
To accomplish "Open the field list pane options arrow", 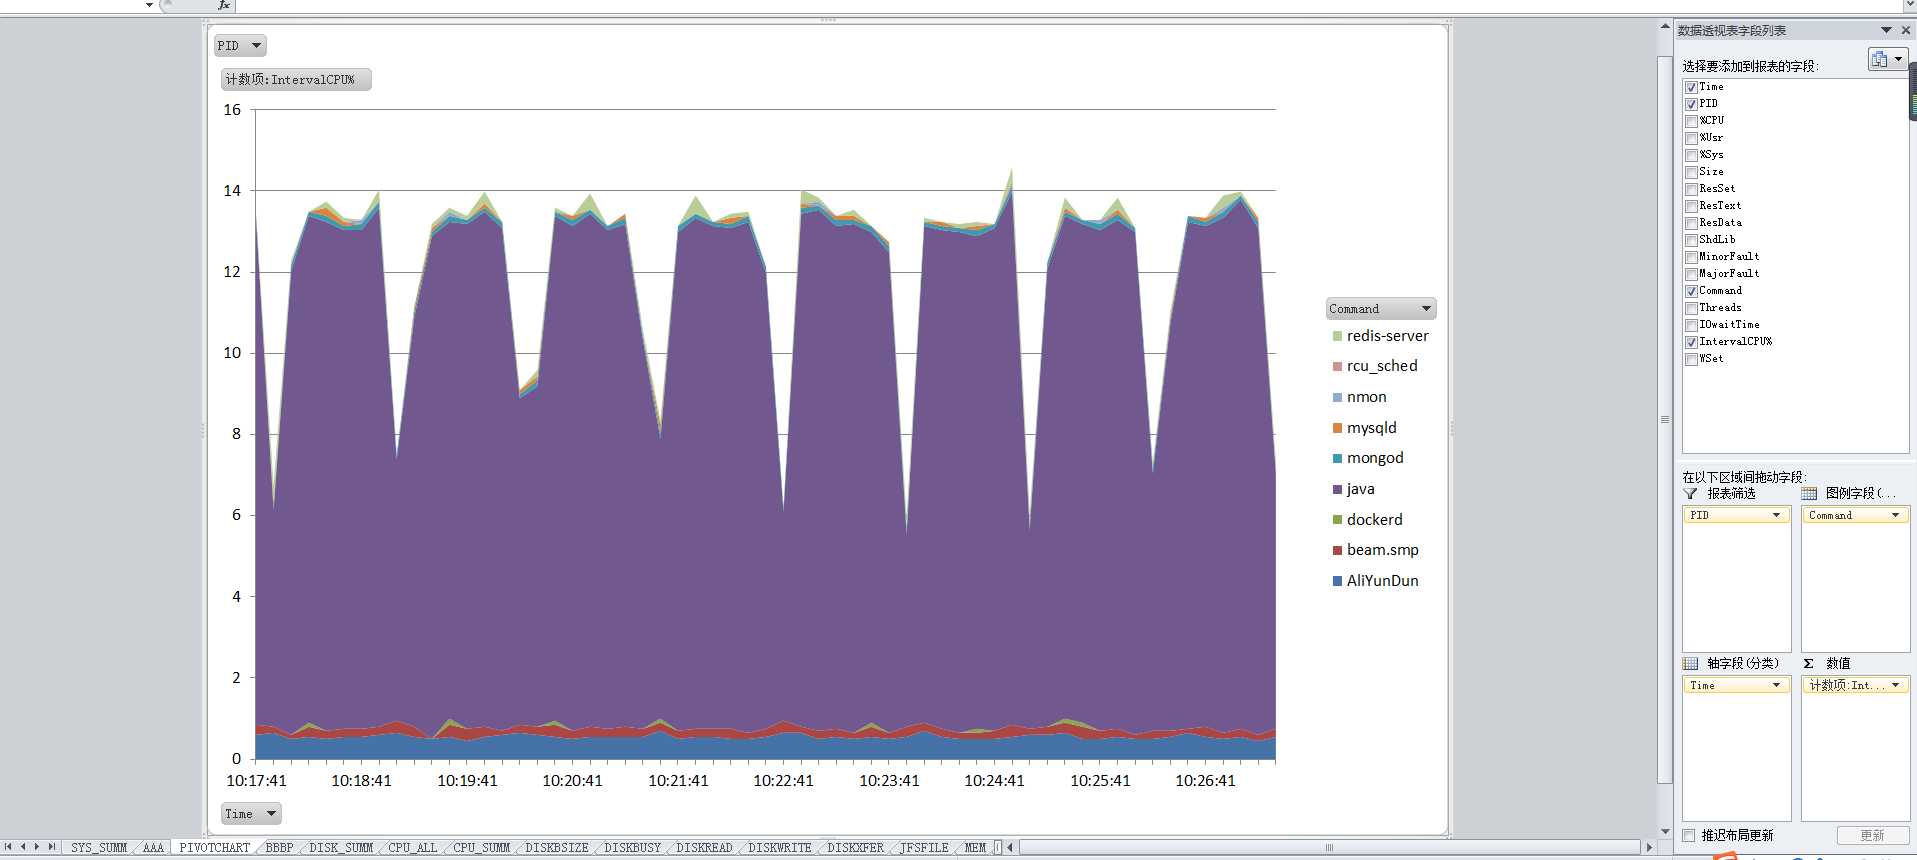I will [x=1886, y=30].
